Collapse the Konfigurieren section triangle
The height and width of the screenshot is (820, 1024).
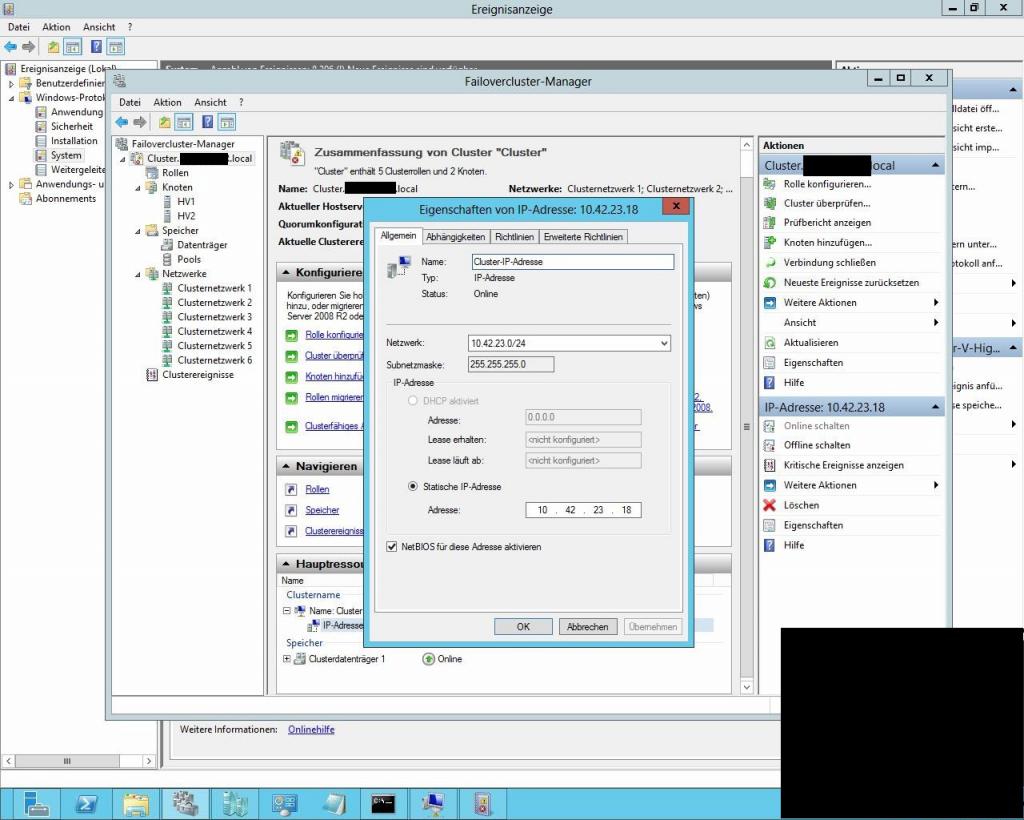(x=286, y=272)
